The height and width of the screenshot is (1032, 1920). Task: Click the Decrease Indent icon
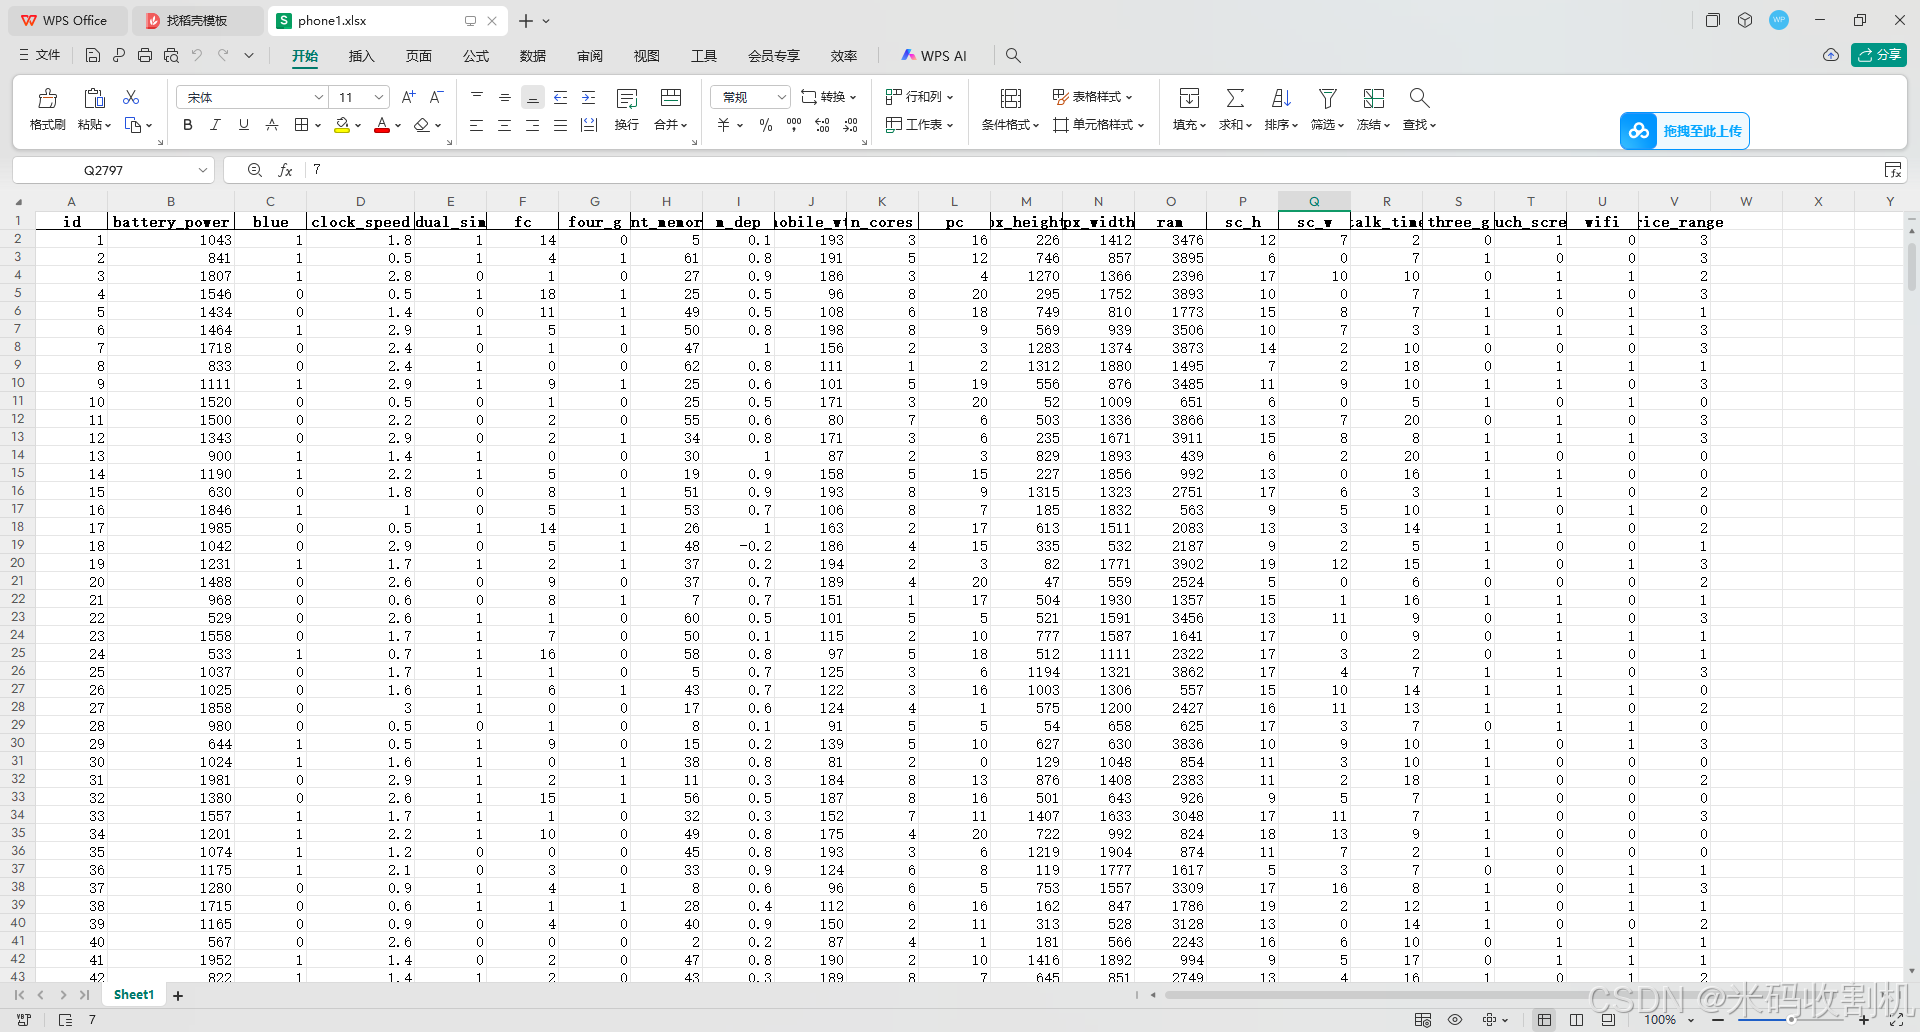[x=561, y=97]
